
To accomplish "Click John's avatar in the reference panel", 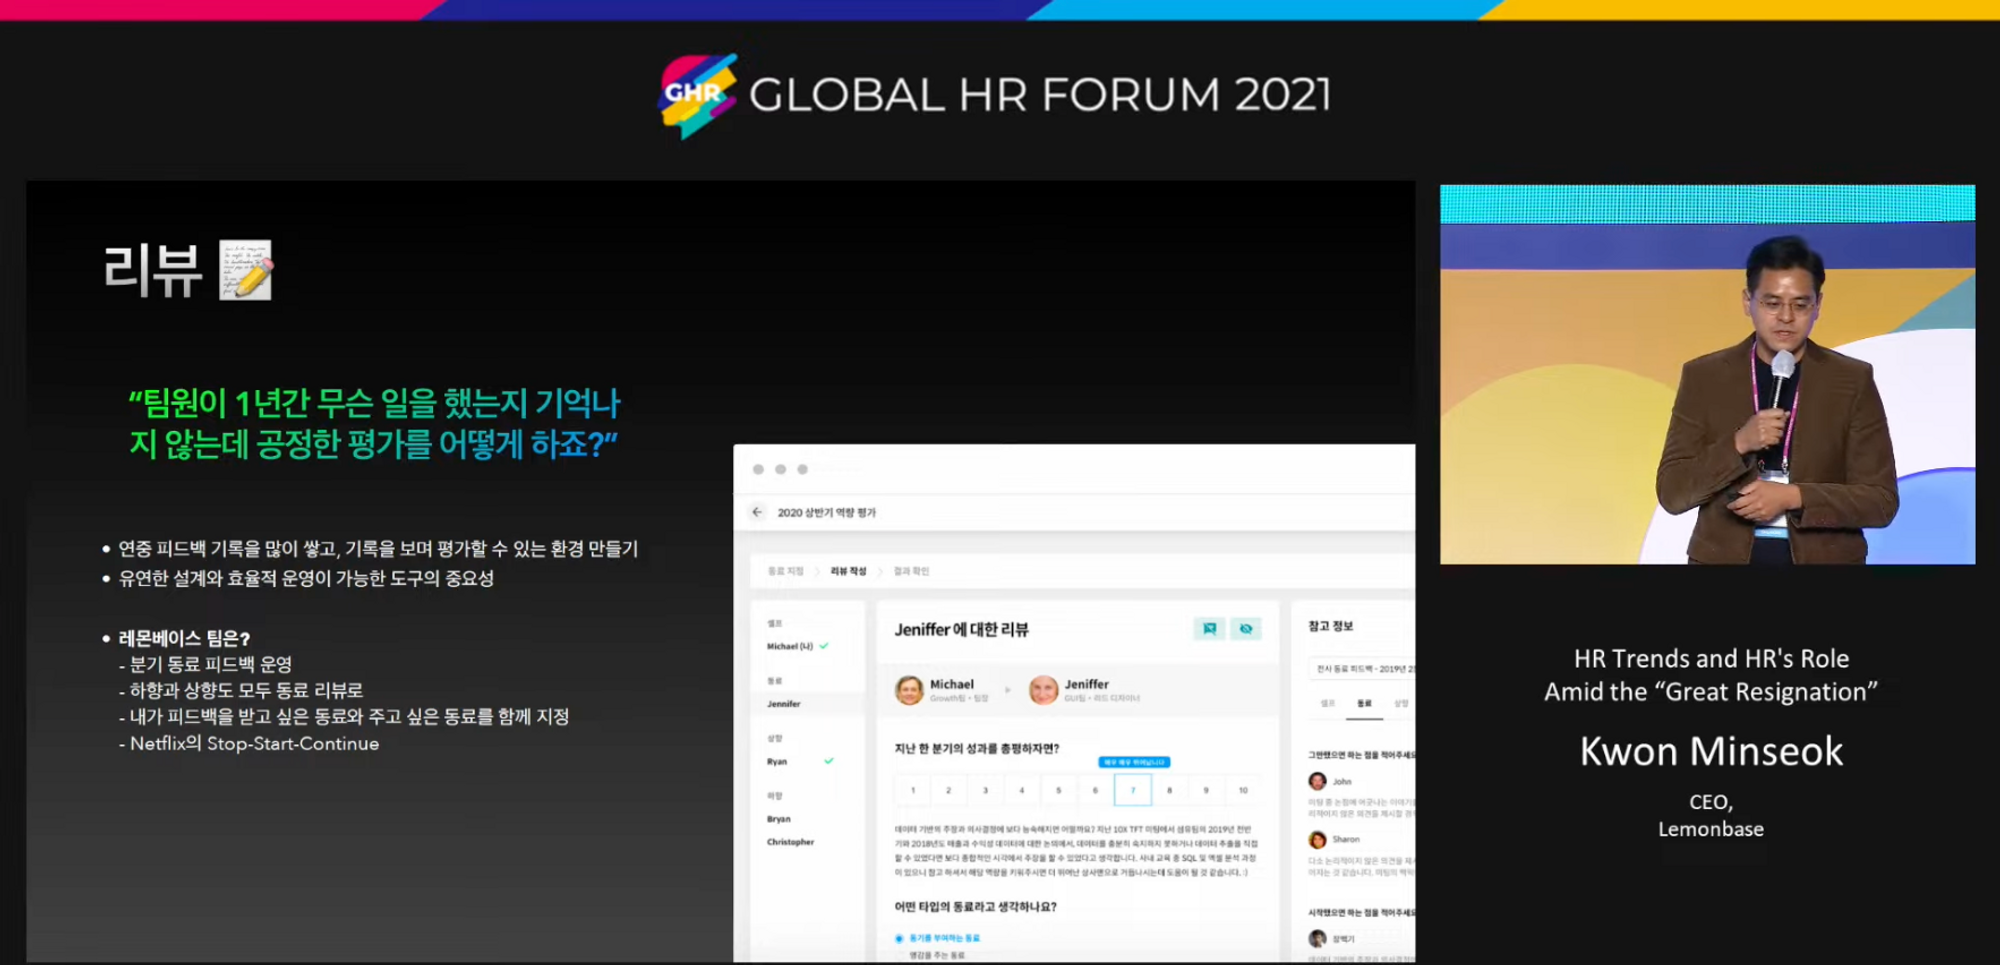I will click(1317, 781).
